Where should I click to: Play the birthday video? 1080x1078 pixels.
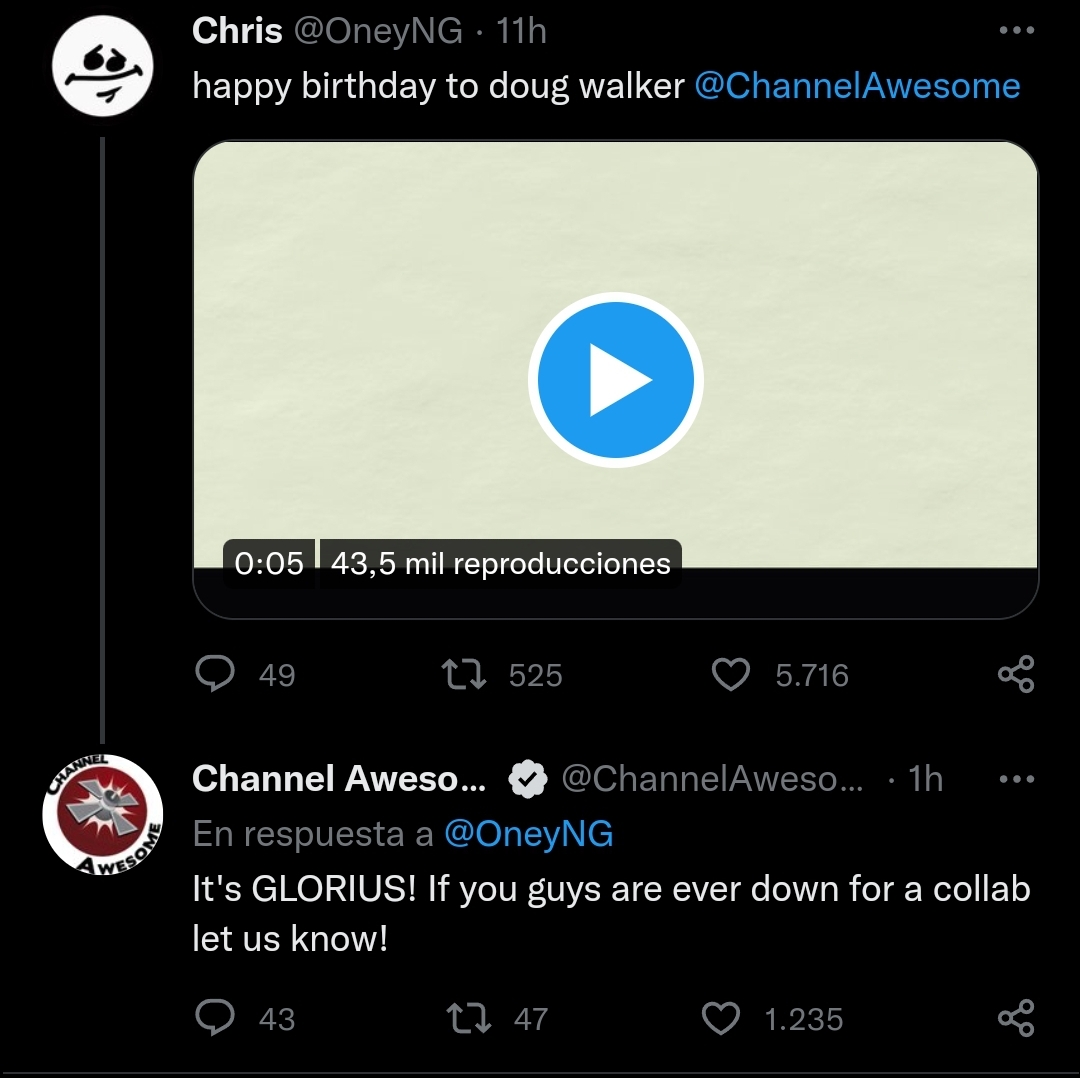[615, 380]
